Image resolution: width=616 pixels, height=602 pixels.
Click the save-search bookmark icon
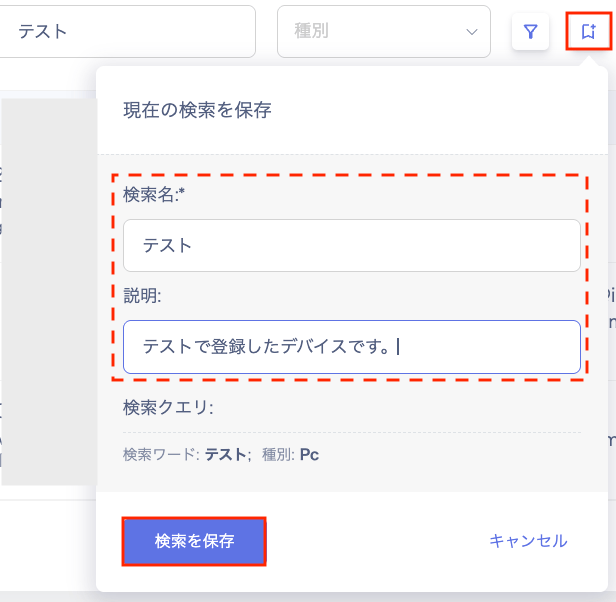tap(588, 31)
